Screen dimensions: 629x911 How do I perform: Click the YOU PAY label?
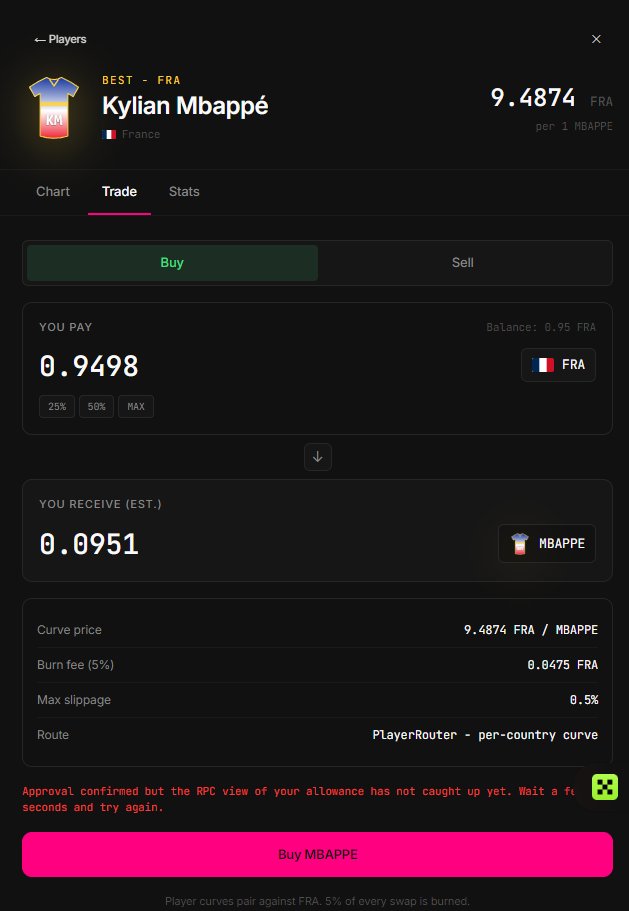[66, 327]
